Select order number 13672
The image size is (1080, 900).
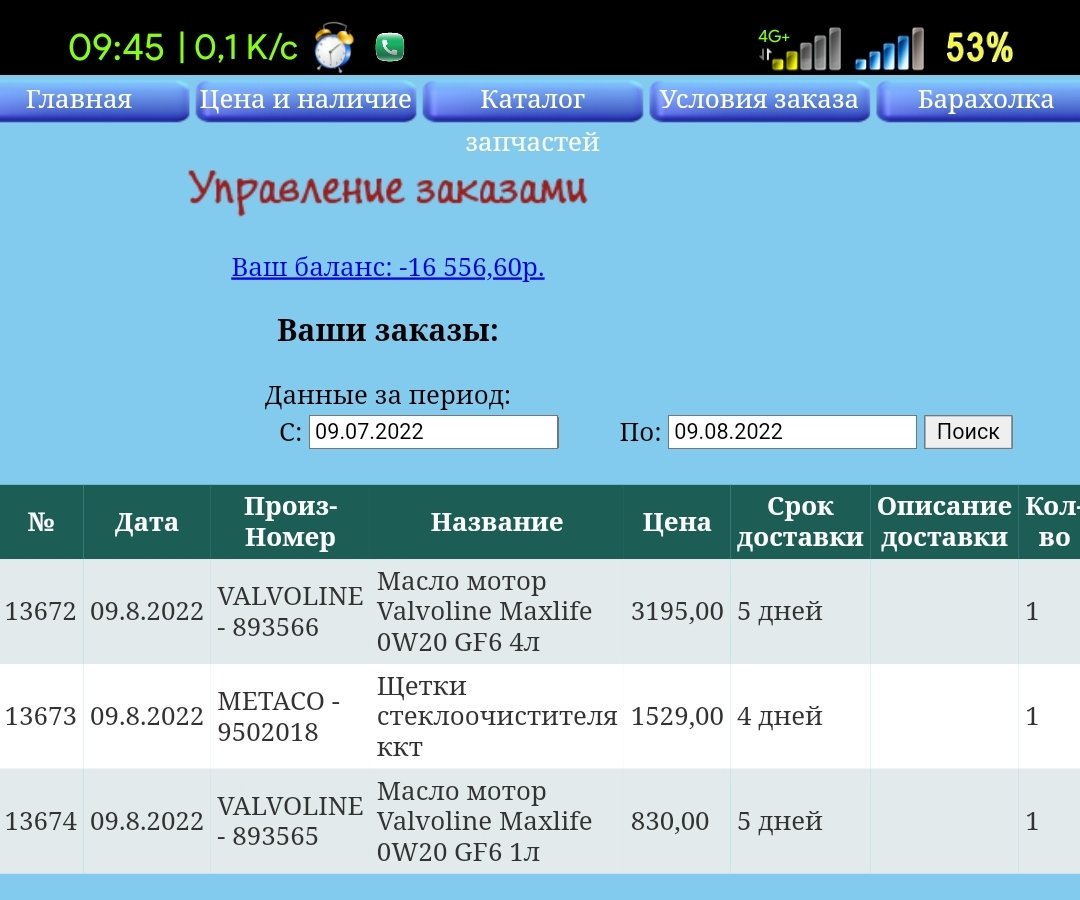point(41,611)
